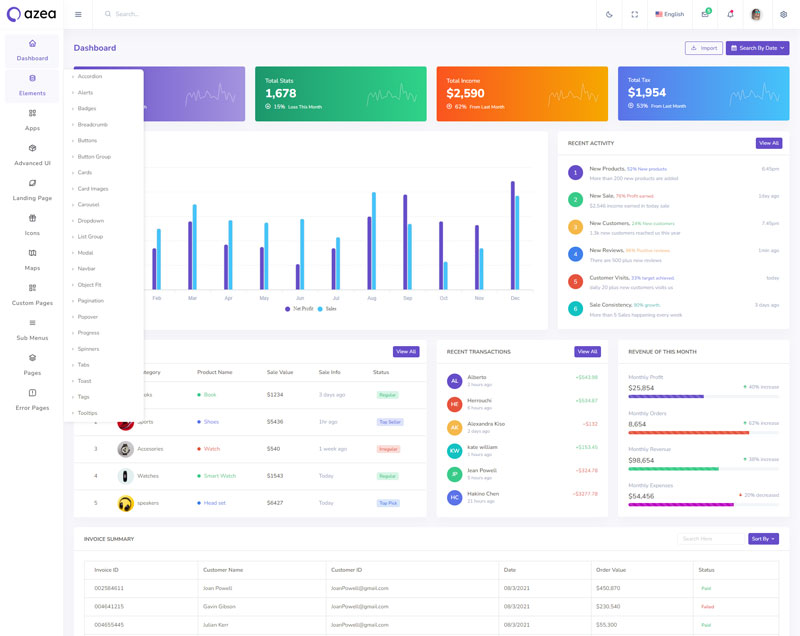Open messages icon in header
This screenshot has width=800, height=636.
point(705,15)
